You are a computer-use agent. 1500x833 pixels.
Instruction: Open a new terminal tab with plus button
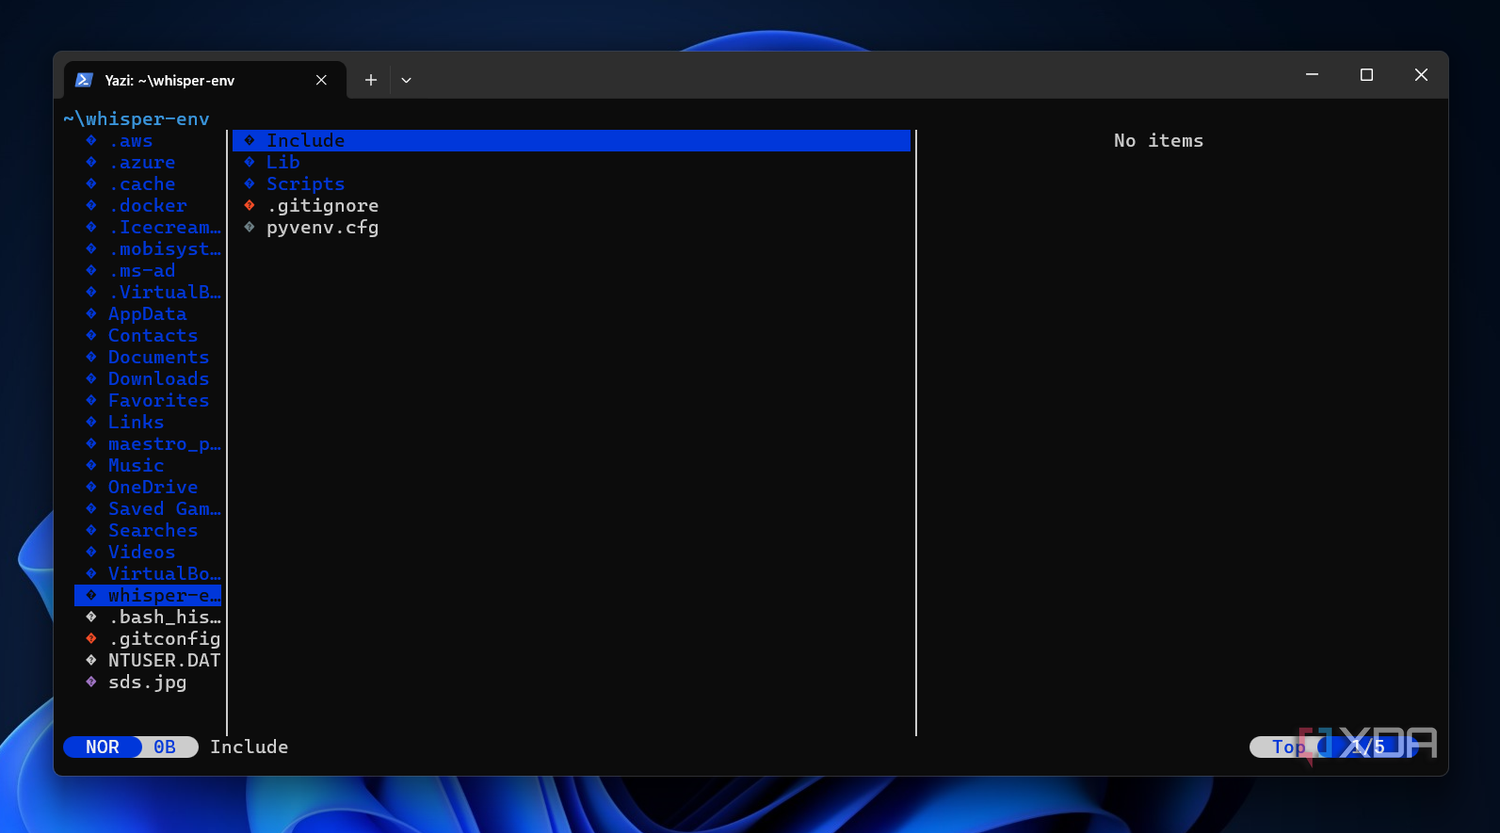pyautogui.click(x=370, y=80)
